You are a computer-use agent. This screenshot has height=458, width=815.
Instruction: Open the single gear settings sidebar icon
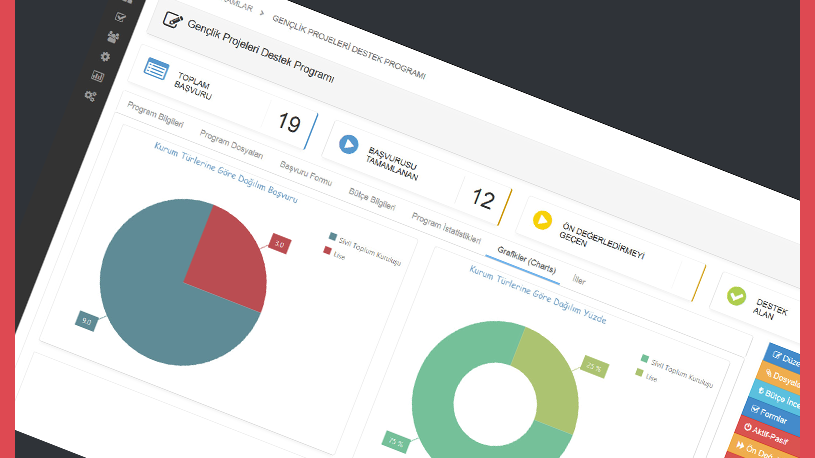tap(106, 57)
